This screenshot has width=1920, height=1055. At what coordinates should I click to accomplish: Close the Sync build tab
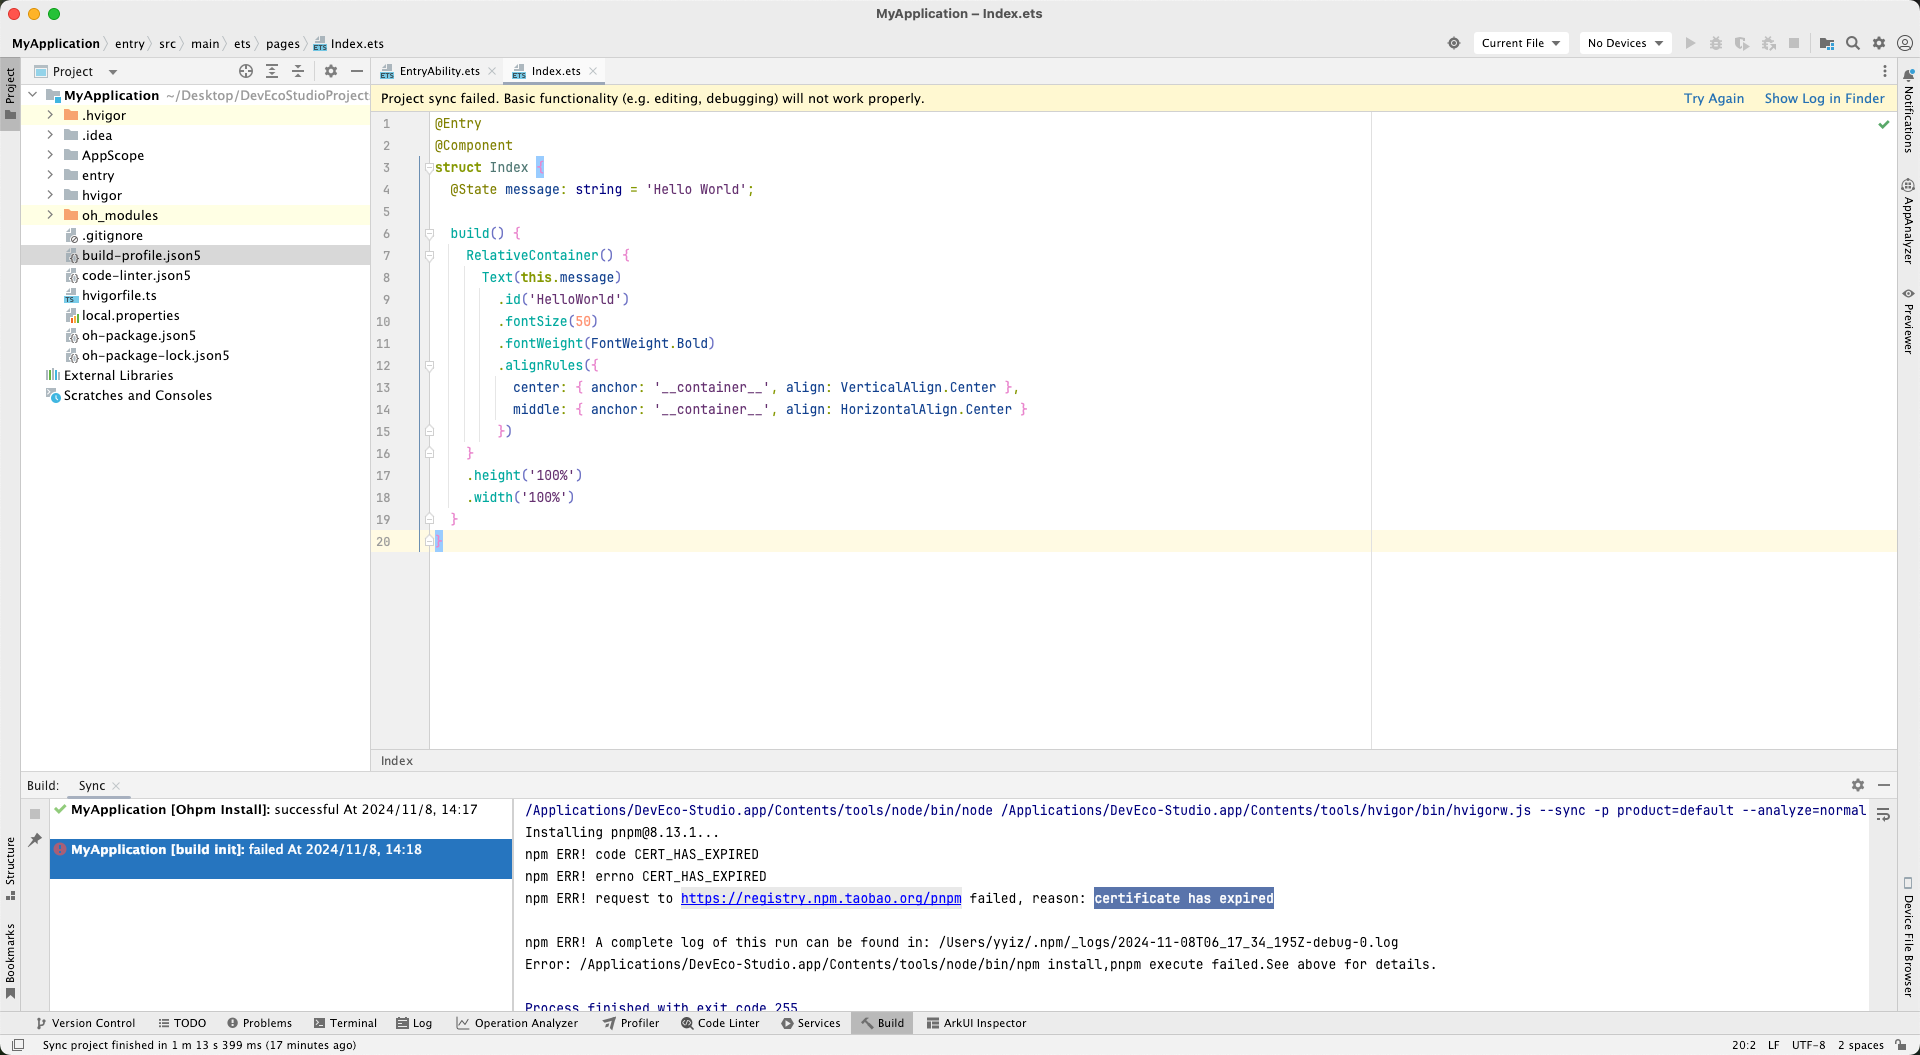(x=116, y=786)
